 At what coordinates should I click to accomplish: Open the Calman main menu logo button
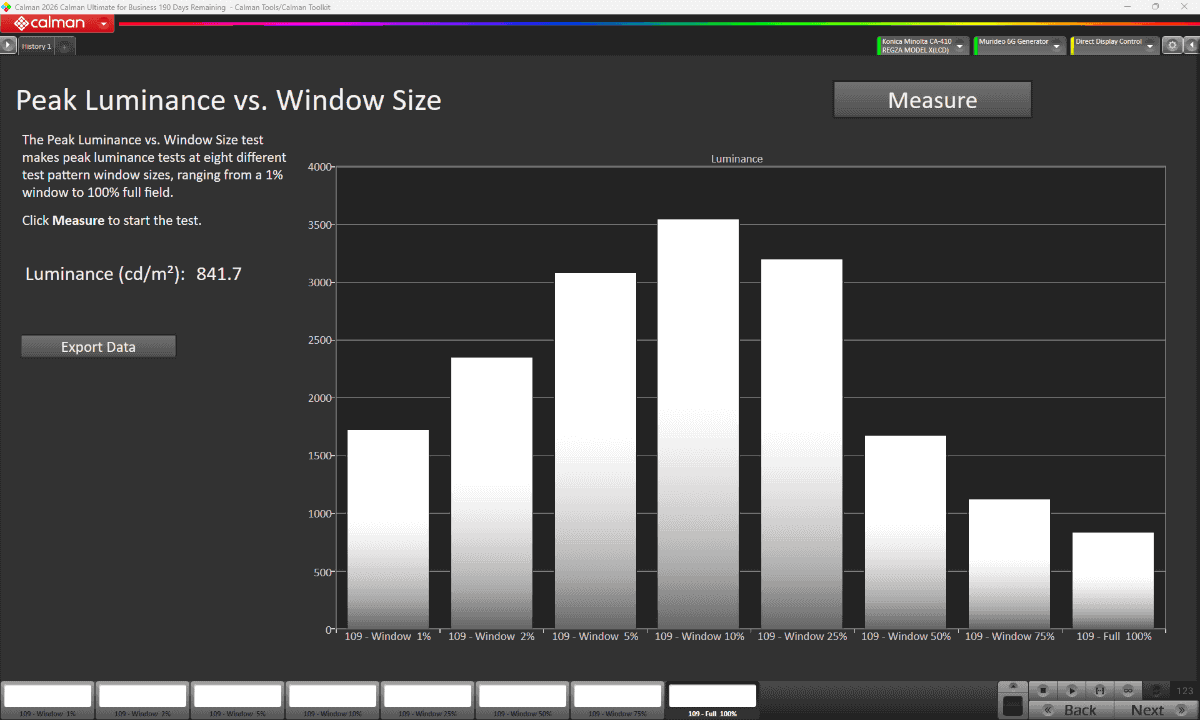click(58, 23)
